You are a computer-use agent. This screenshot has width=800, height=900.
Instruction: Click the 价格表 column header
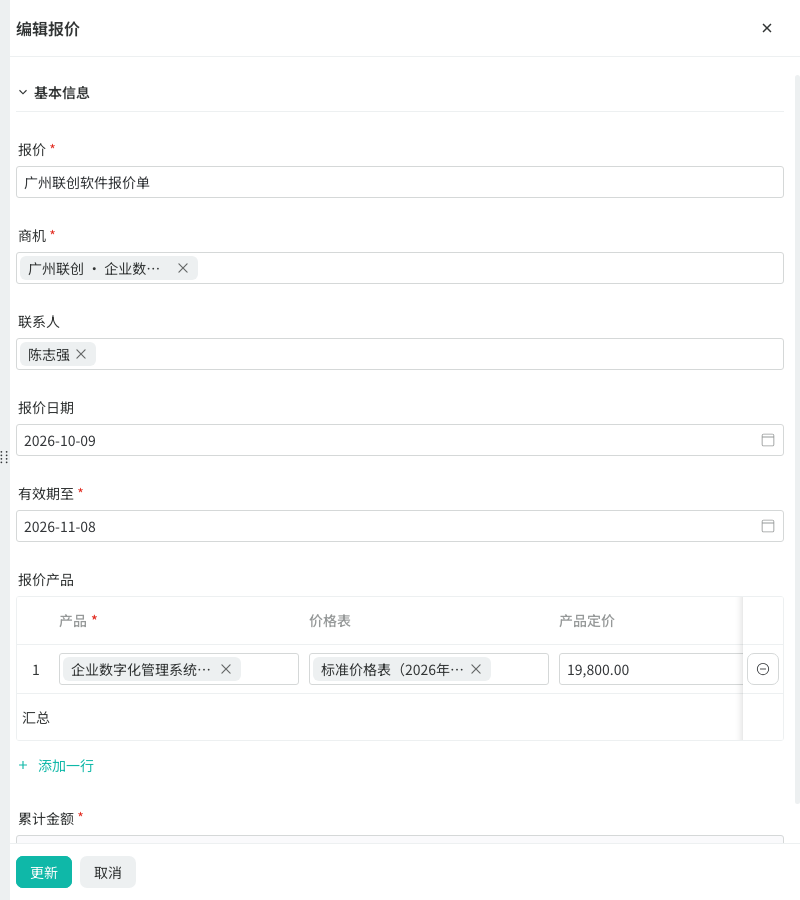[x=329, y=620]
